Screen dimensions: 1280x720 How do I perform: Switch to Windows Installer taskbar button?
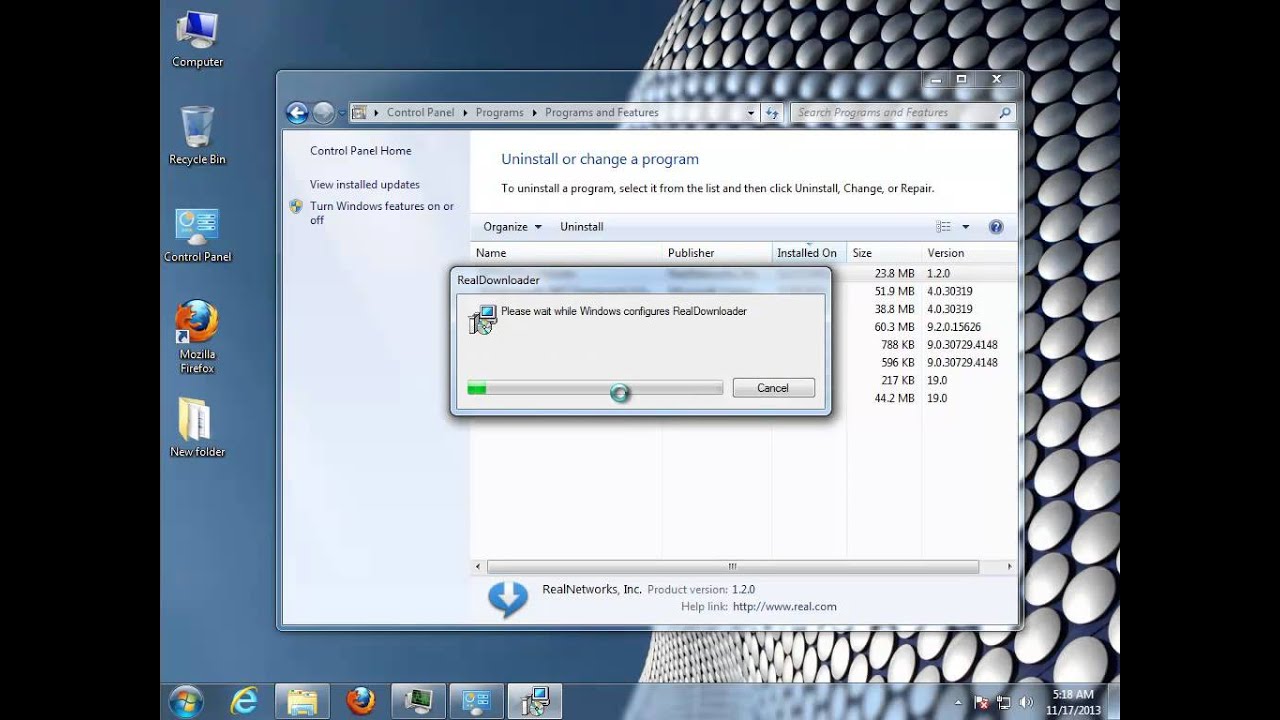535,700
